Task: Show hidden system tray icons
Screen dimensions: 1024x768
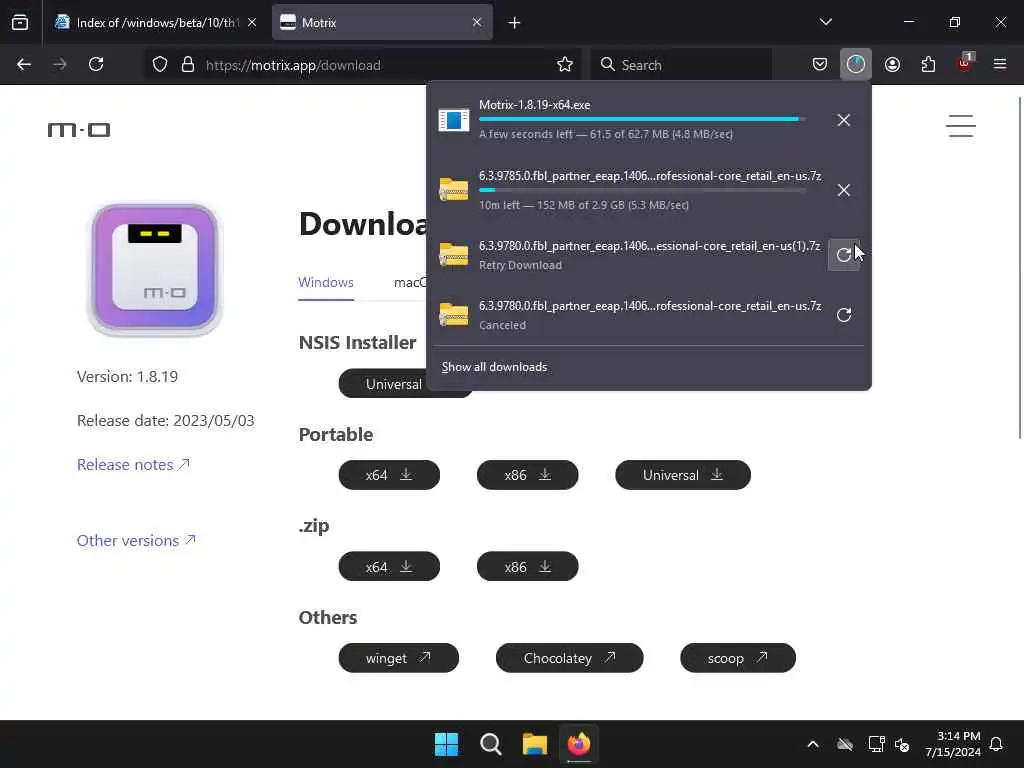Action: (x=813, y=744)
